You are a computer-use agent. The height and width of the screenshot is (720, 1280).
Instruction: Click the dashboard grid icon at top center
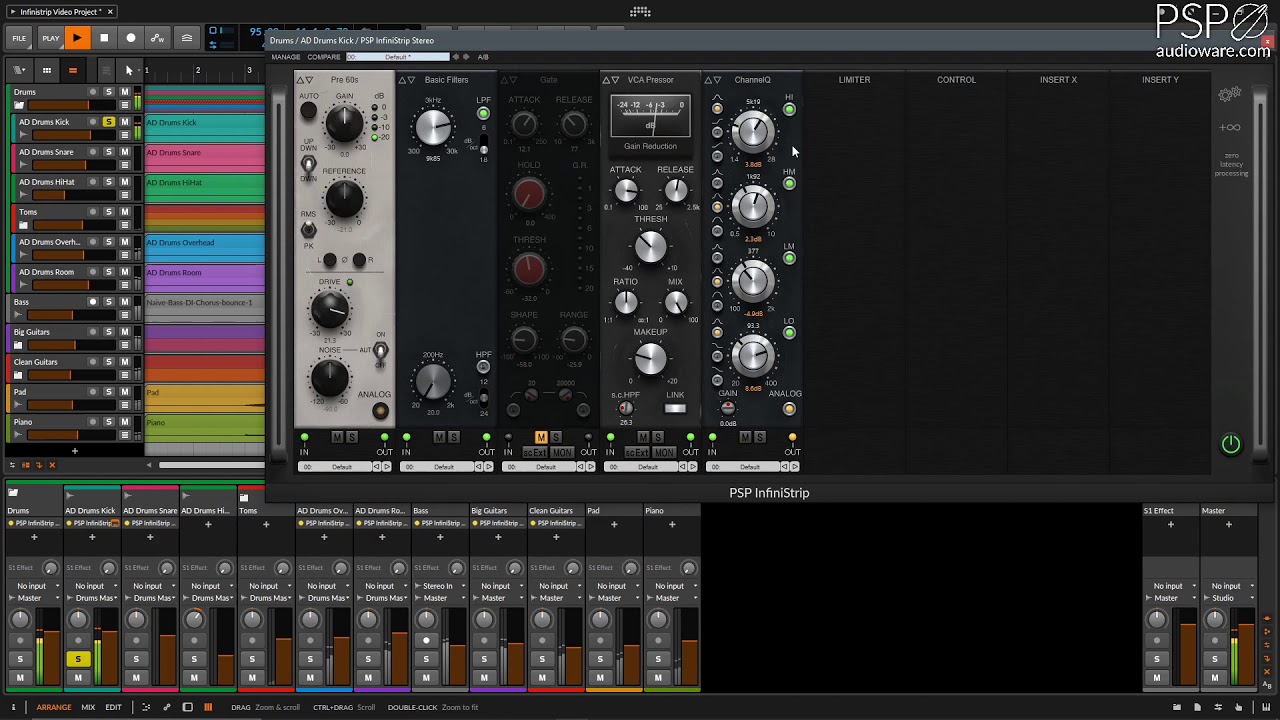640,12
